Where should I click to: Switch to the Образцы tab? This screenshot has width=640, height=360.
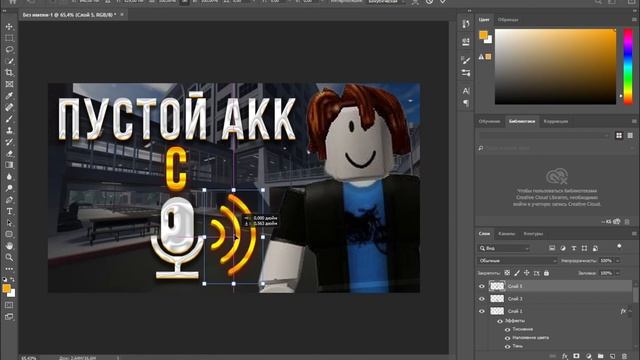(508, 20)
